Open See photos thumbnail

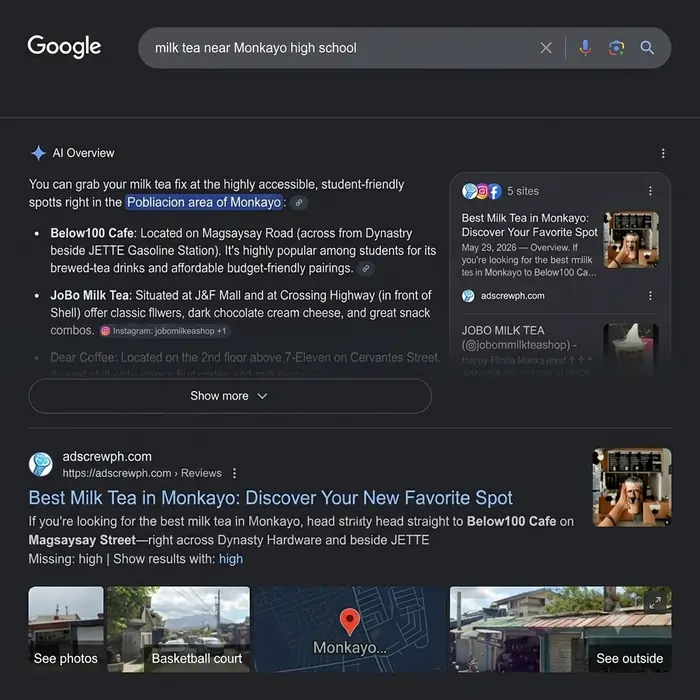[x=66, y=629]
